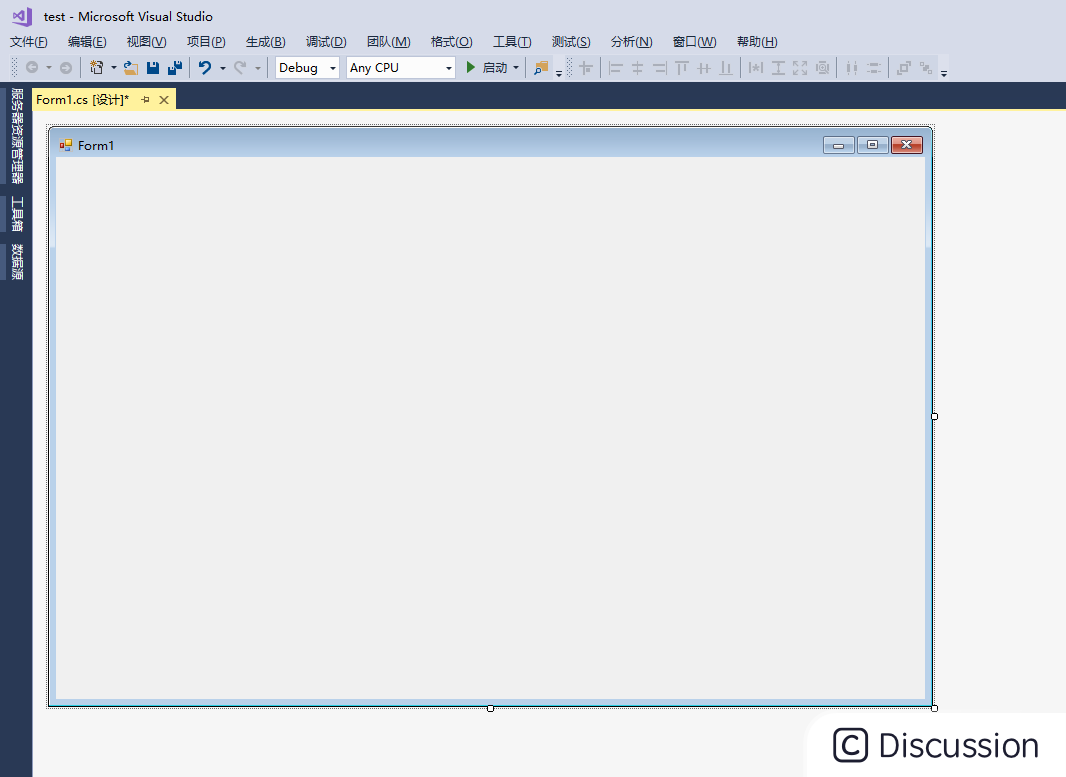This screenshot has width=1066, height=777.
Task: Click the Form1 bottom-edge sizing handle
Action: point(491,708)
